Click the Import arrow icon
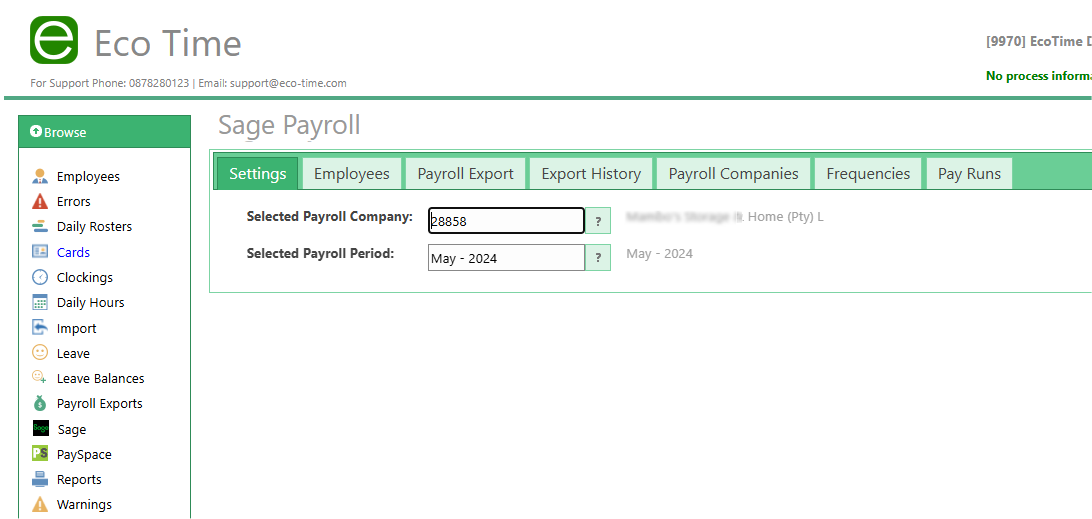Viewport: 1092px width, 519px height. click(x=40, y=327)
